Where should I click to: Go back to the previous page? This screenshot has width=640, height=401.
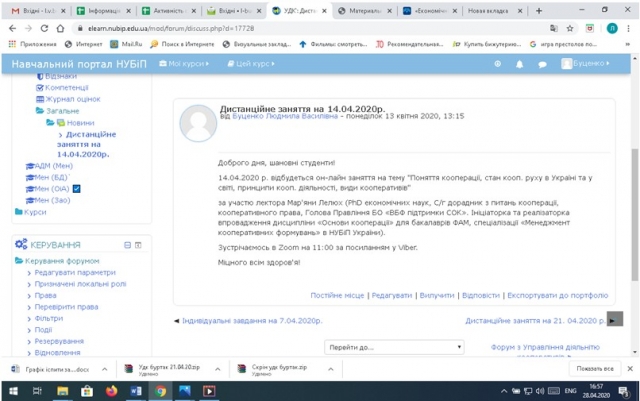pos(12,28)
